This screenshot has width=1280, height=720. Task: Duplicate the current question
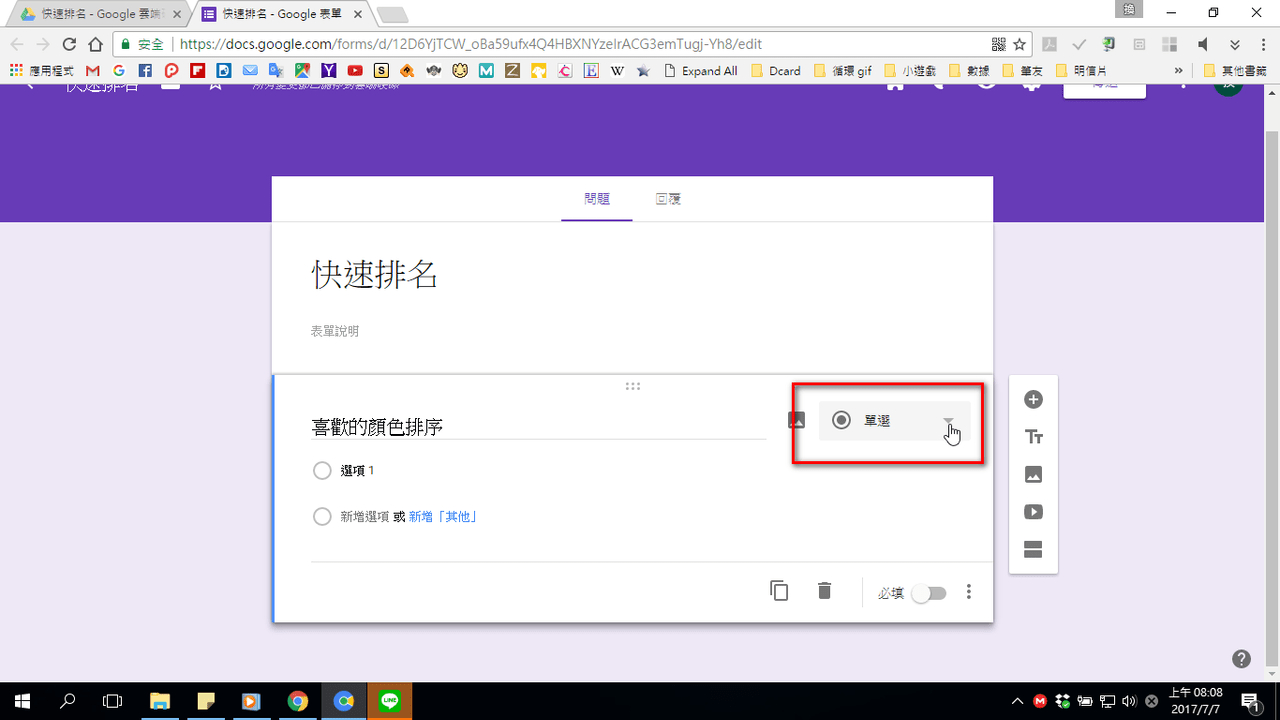(779, 591)
